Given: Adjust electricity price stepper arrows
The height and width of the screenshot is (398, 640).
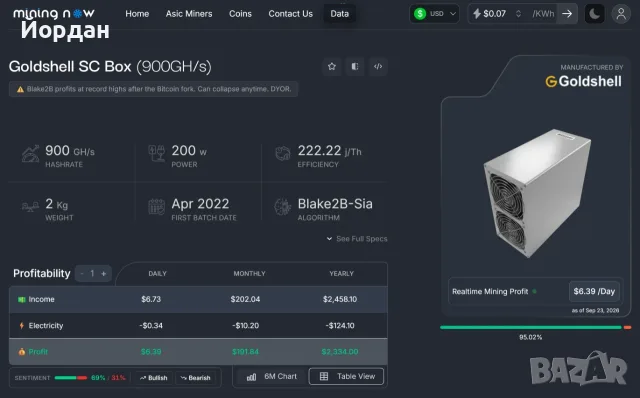Looking at the screenshot, I should click(518, 14).
